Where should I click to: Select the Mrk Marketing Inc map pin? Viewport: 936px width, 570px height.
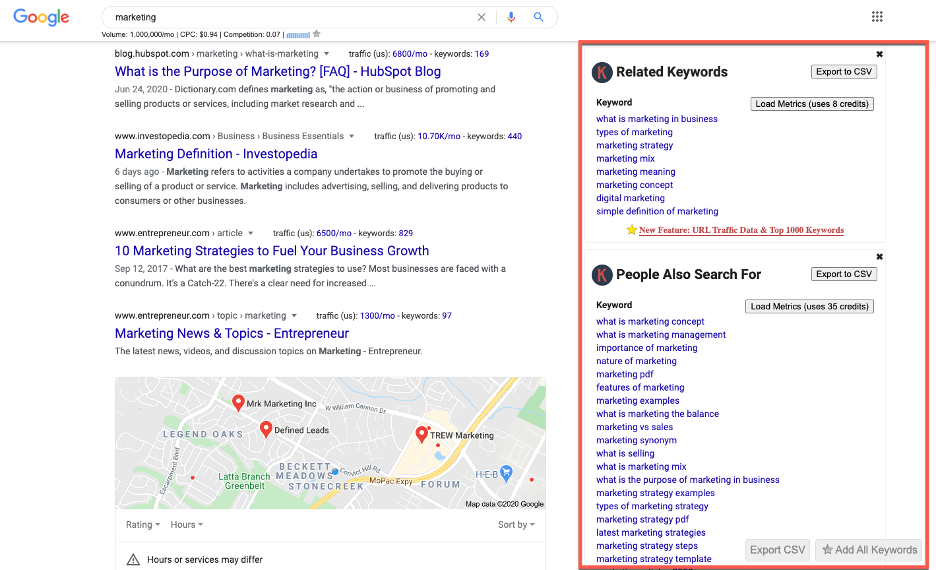pyautogui.click(x=238, y=402)
